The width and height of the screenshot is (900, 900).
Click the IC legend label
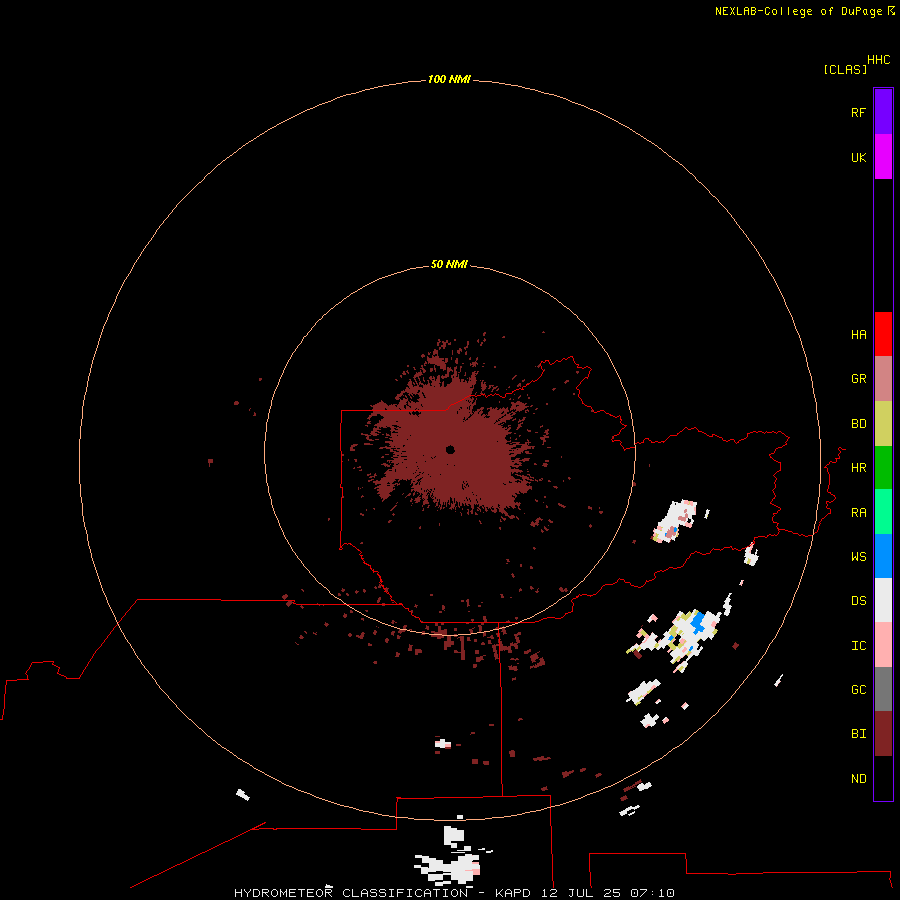coord(858,645)
